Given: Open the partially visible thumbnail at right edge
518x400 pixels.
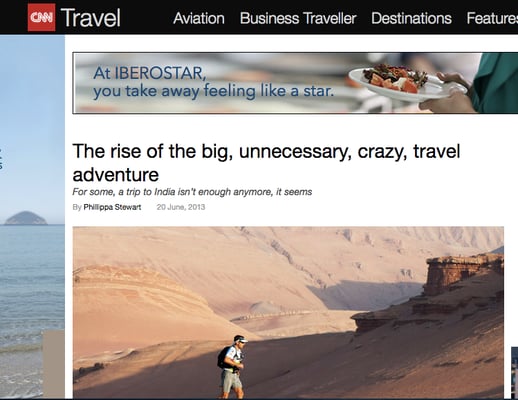Looking at the screenshot, I should click(514, 372).
